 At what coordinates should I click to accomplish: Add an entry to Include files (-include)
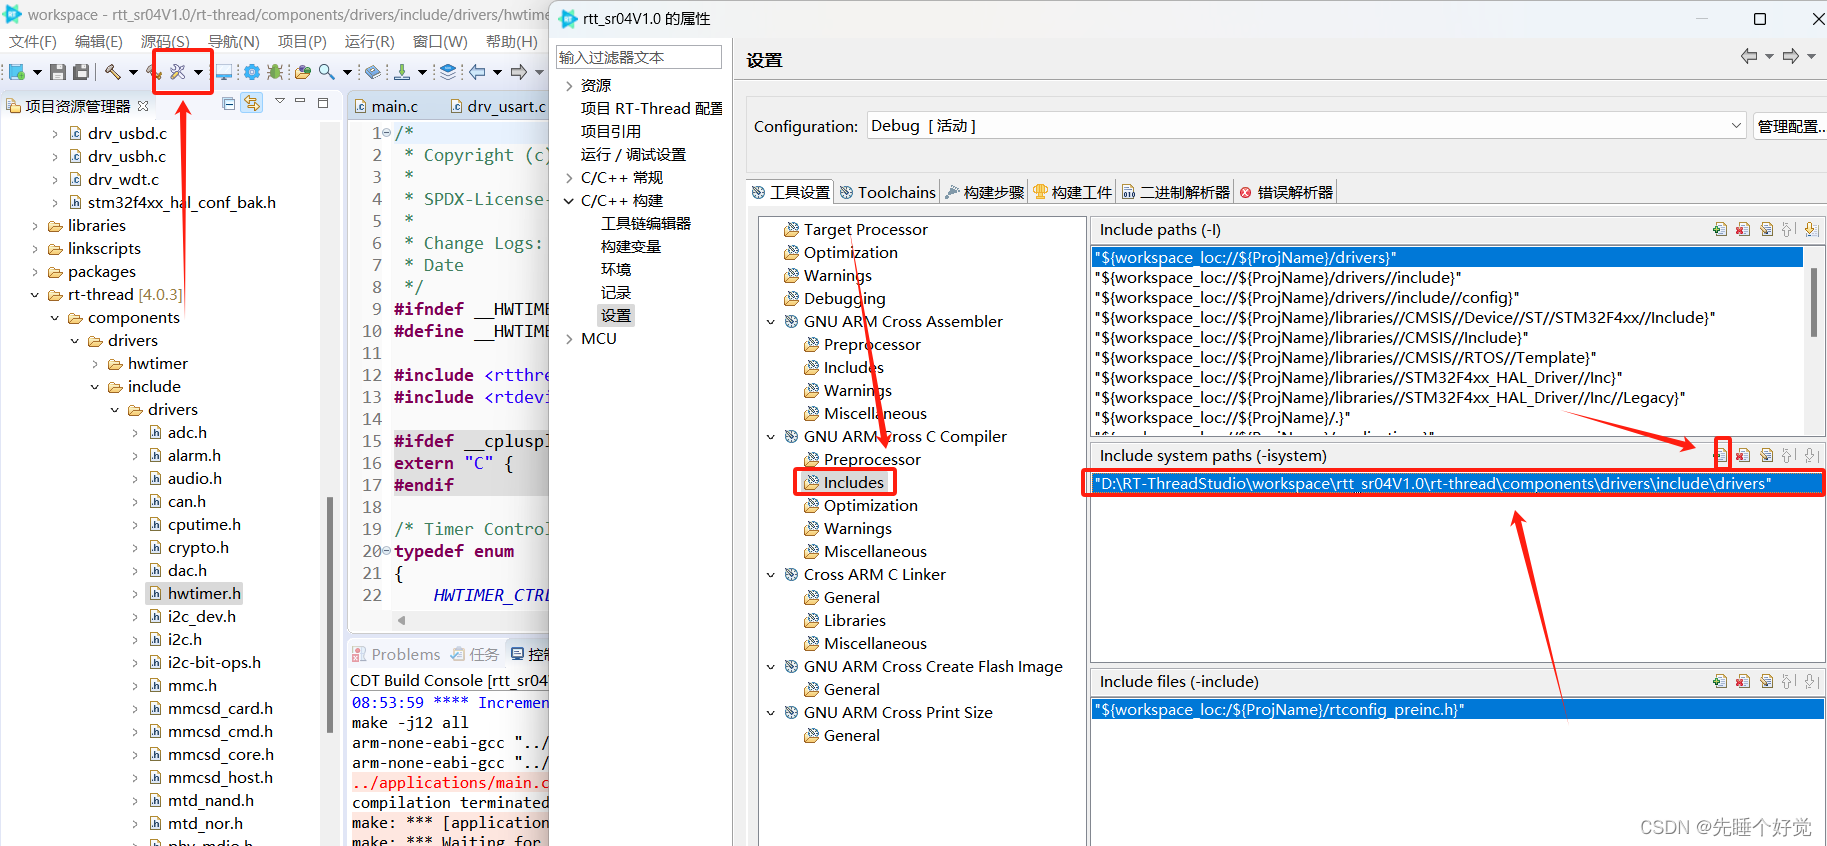click(1720, 682)
